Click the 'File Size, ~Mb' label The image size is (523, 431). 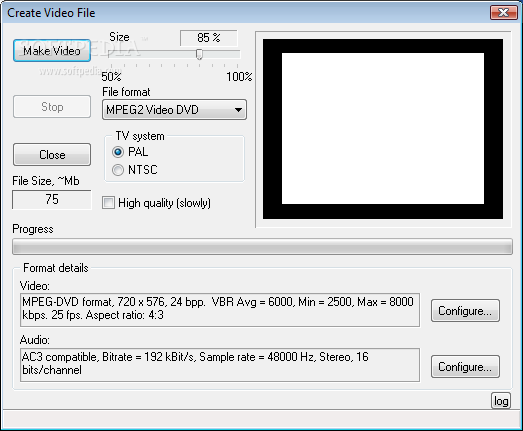point(46,181)
